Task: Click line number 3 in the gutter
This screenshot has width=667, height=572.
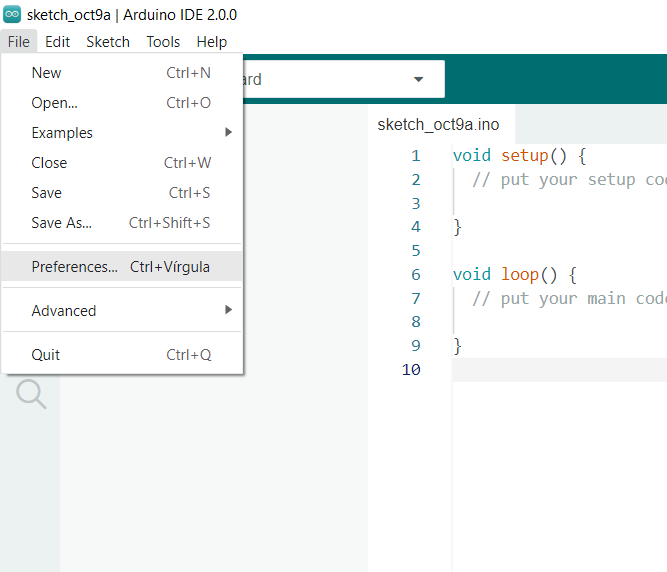Action: pyautogui.click(x=416, y=204)
